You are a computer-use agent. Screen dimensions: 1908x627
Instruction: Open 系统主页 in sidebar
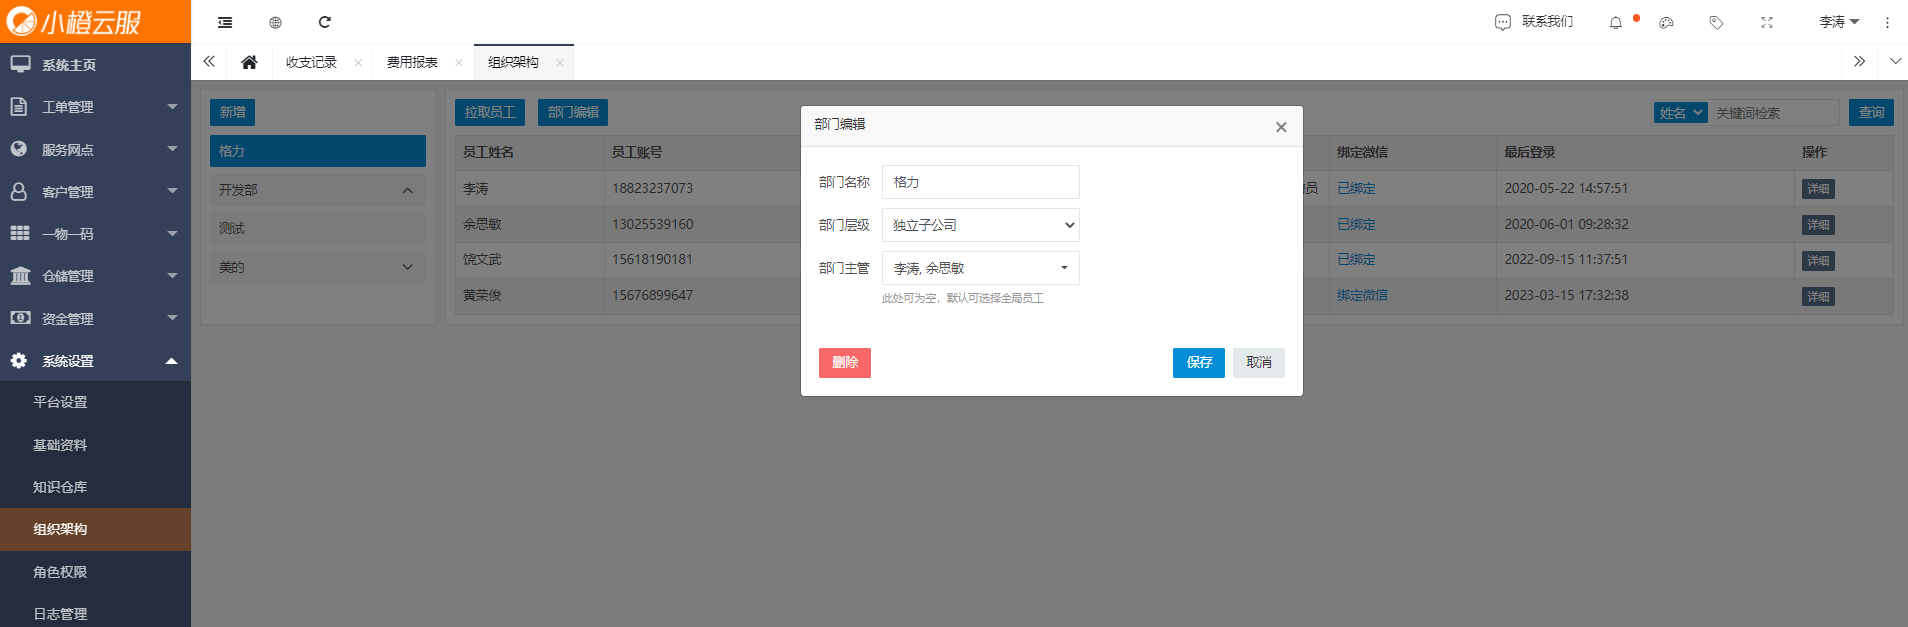click(95, 64)
